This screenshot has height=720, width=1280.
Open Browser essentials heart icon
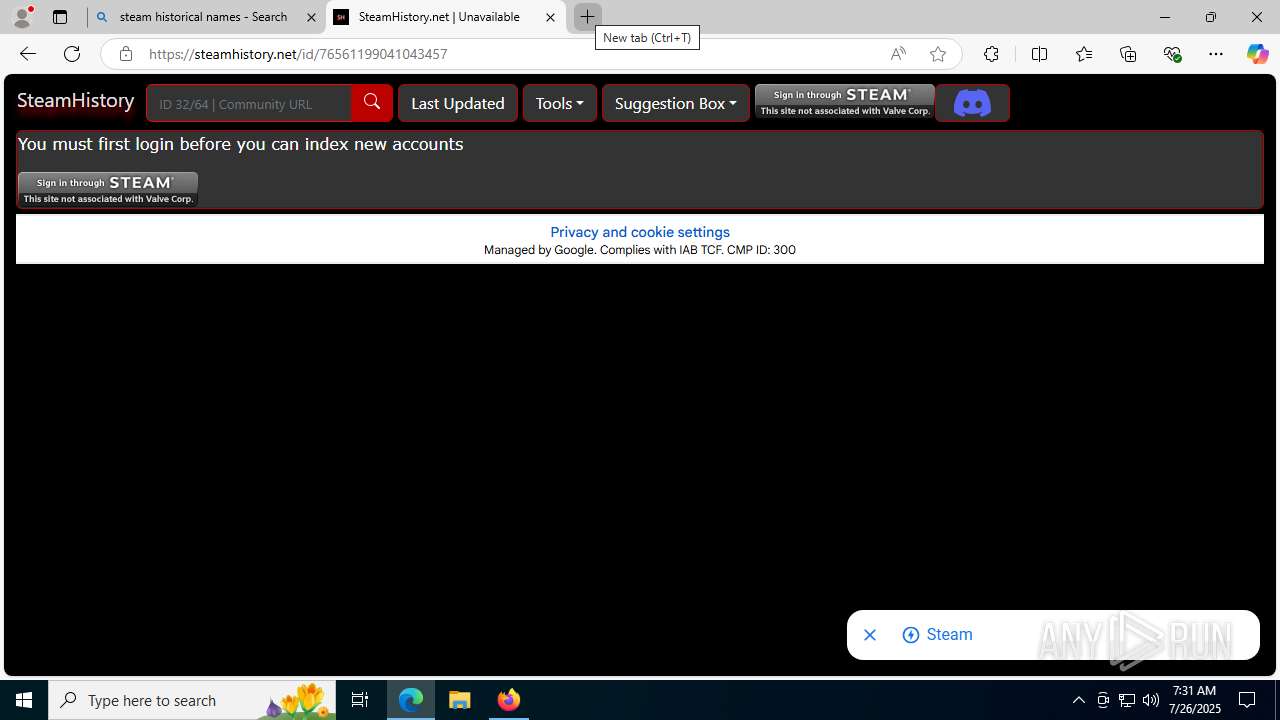point(1172,54)
